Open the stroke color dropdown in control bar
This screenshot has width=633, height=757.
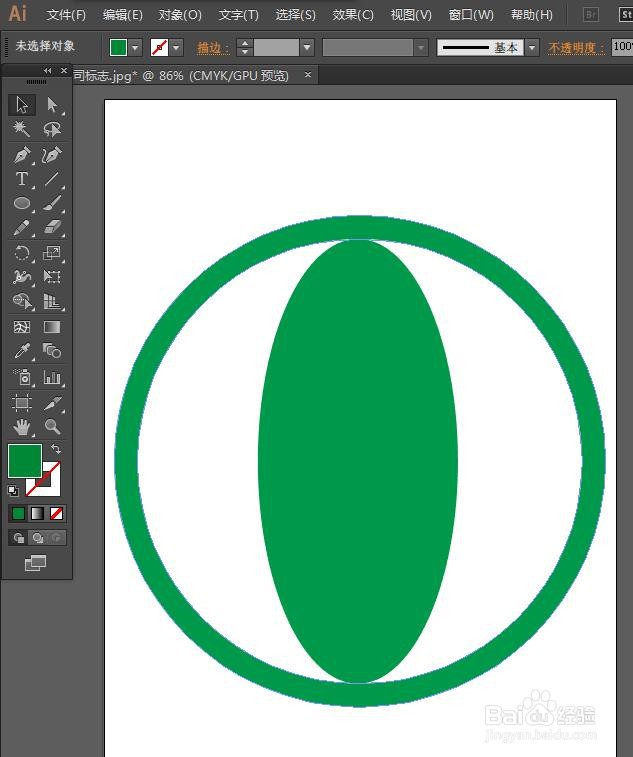tap(177, 47)
